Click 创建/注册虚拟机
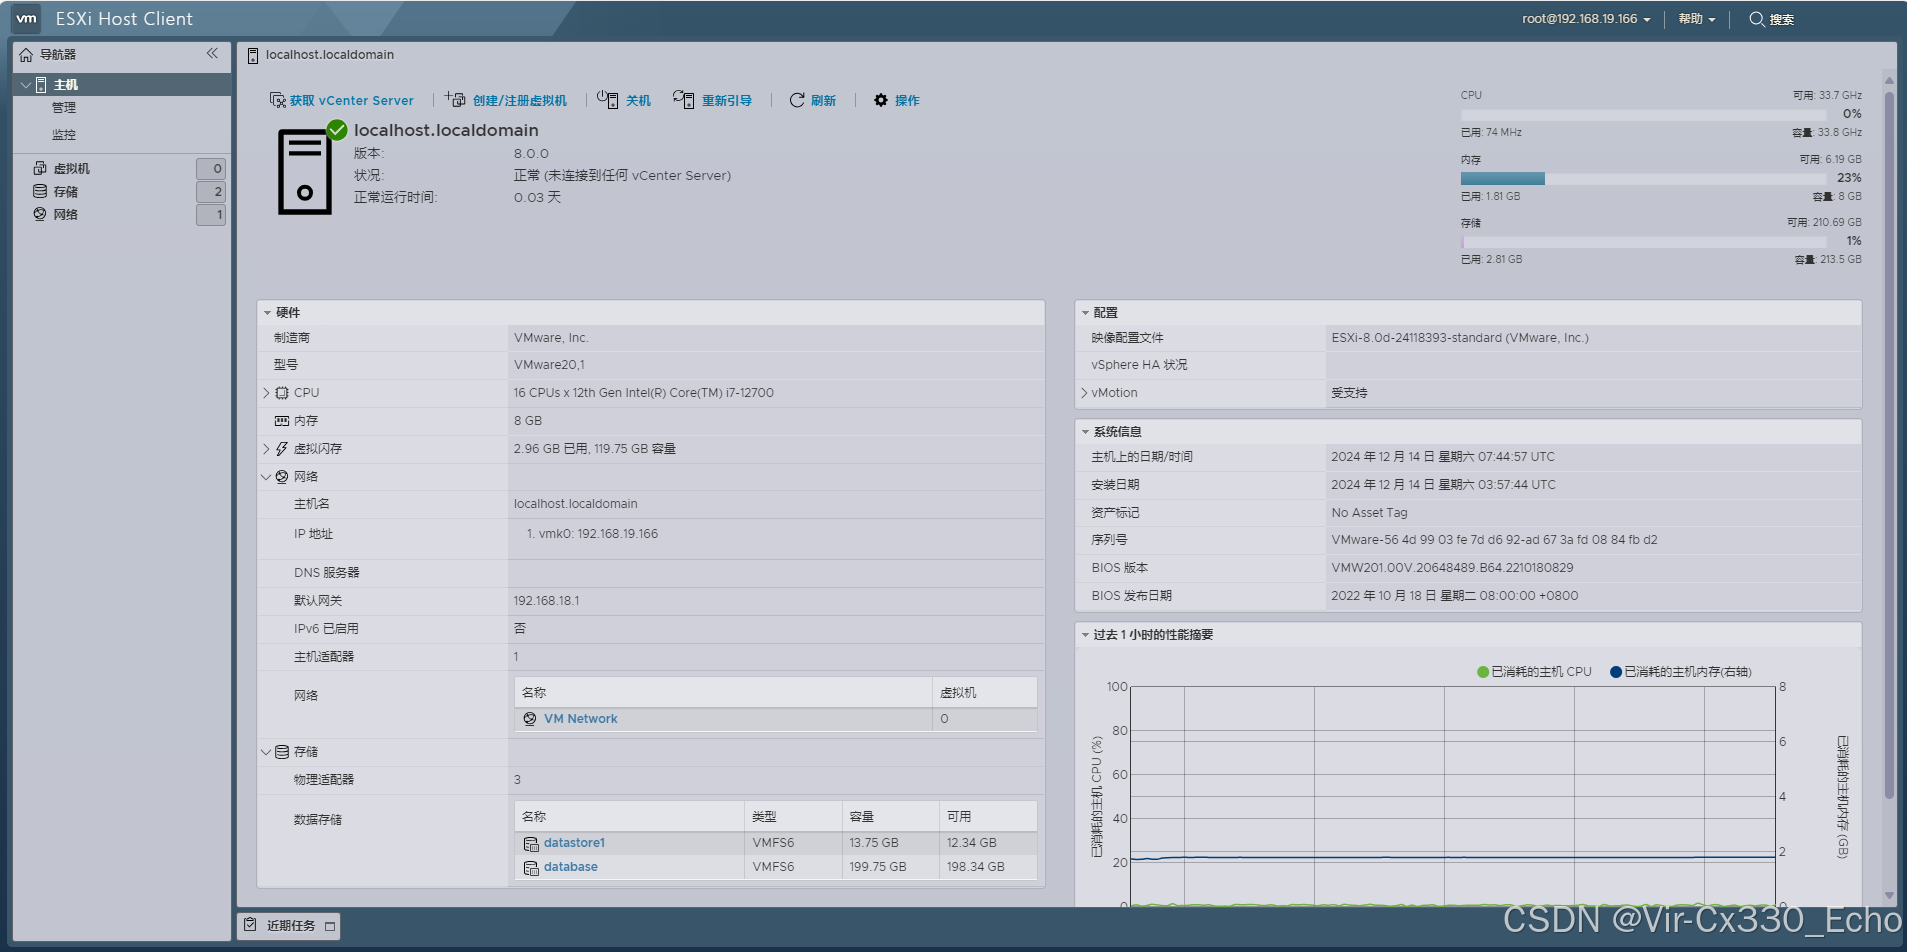The image size is (1907, 952). tap(520, 100)
